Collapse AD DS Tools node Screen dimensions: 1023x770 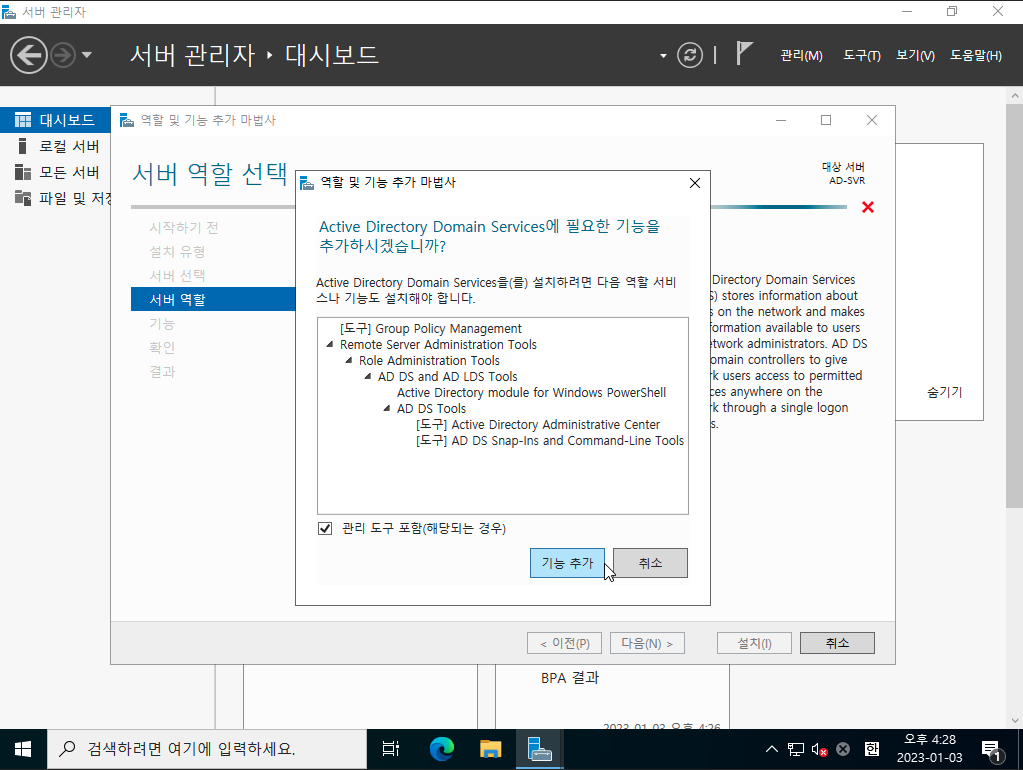[x=386, y=408]
